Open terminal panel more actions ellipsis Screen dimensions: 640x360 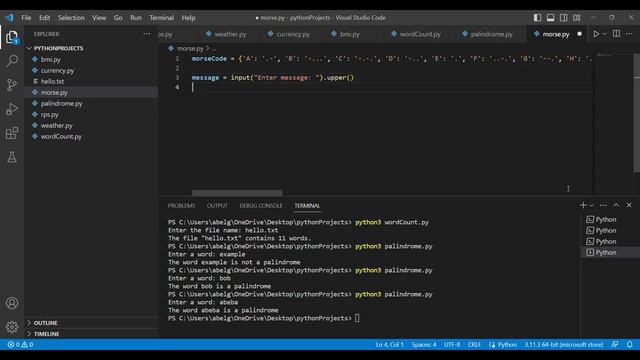click(603, 205)
